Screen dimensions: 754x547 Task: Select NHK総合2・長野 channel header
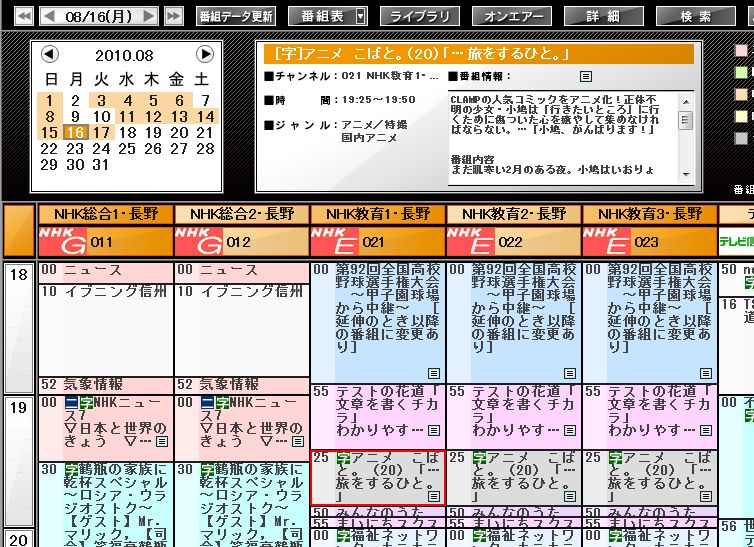click(x=242, y=214)
